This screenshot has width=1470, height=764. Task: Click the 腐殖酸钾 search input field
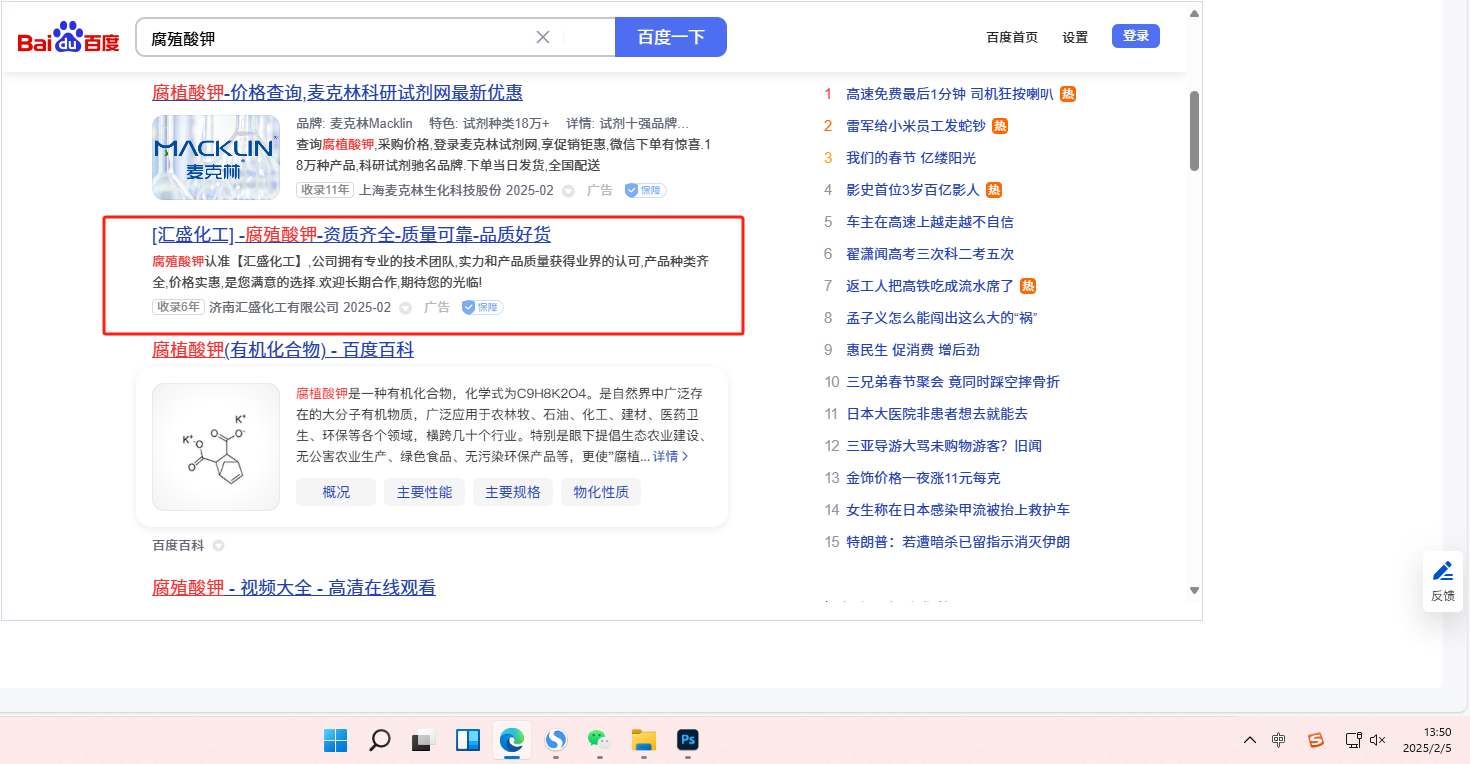click(x=340, y=38)
